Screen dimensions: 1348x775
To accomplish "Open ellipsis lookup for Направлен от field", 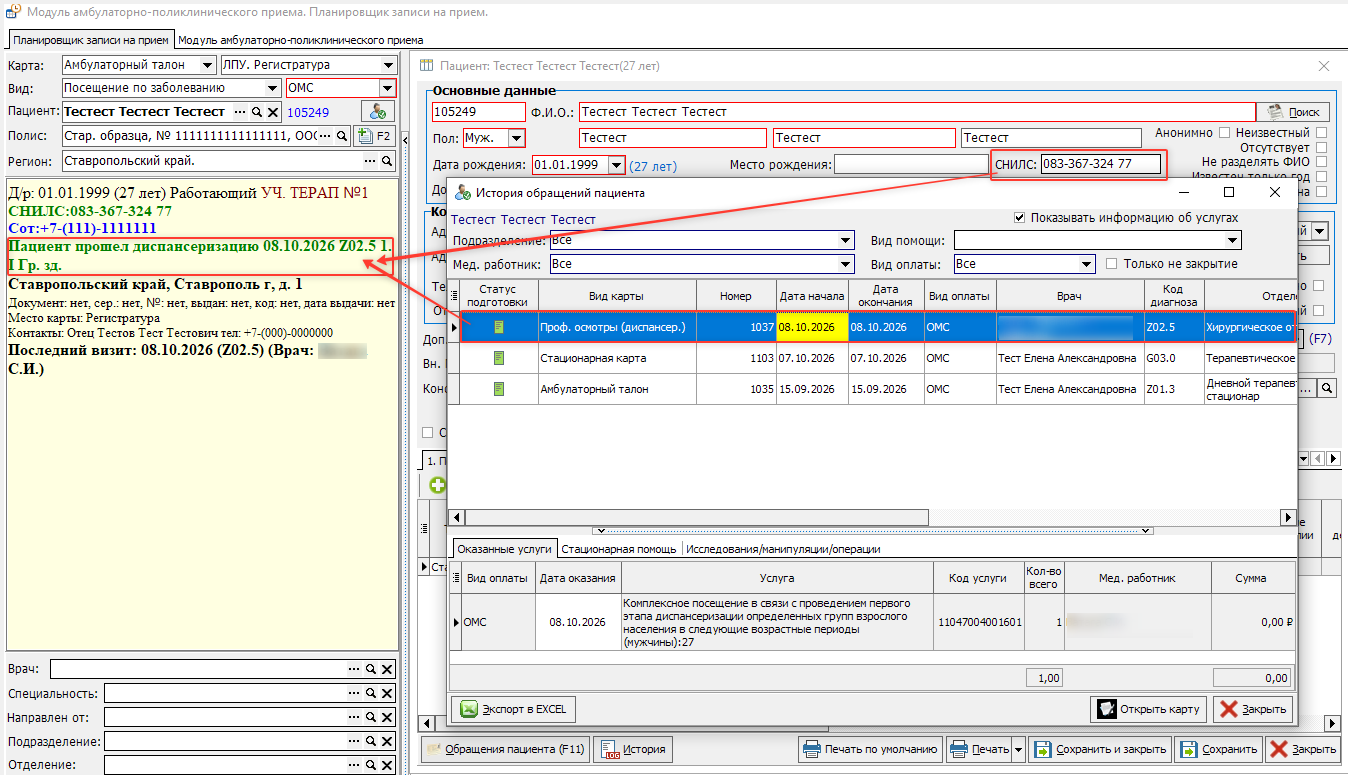I will coord(353,717).
